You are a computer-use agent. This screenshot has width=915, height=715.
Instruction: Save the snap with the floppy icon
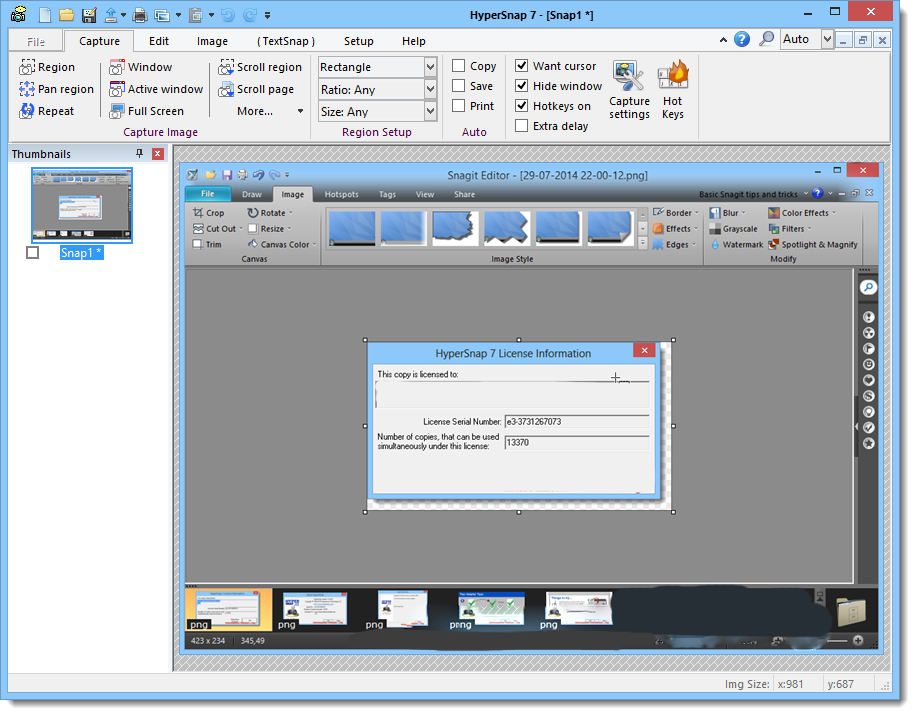pyautogui.click(x=89, y=15)
